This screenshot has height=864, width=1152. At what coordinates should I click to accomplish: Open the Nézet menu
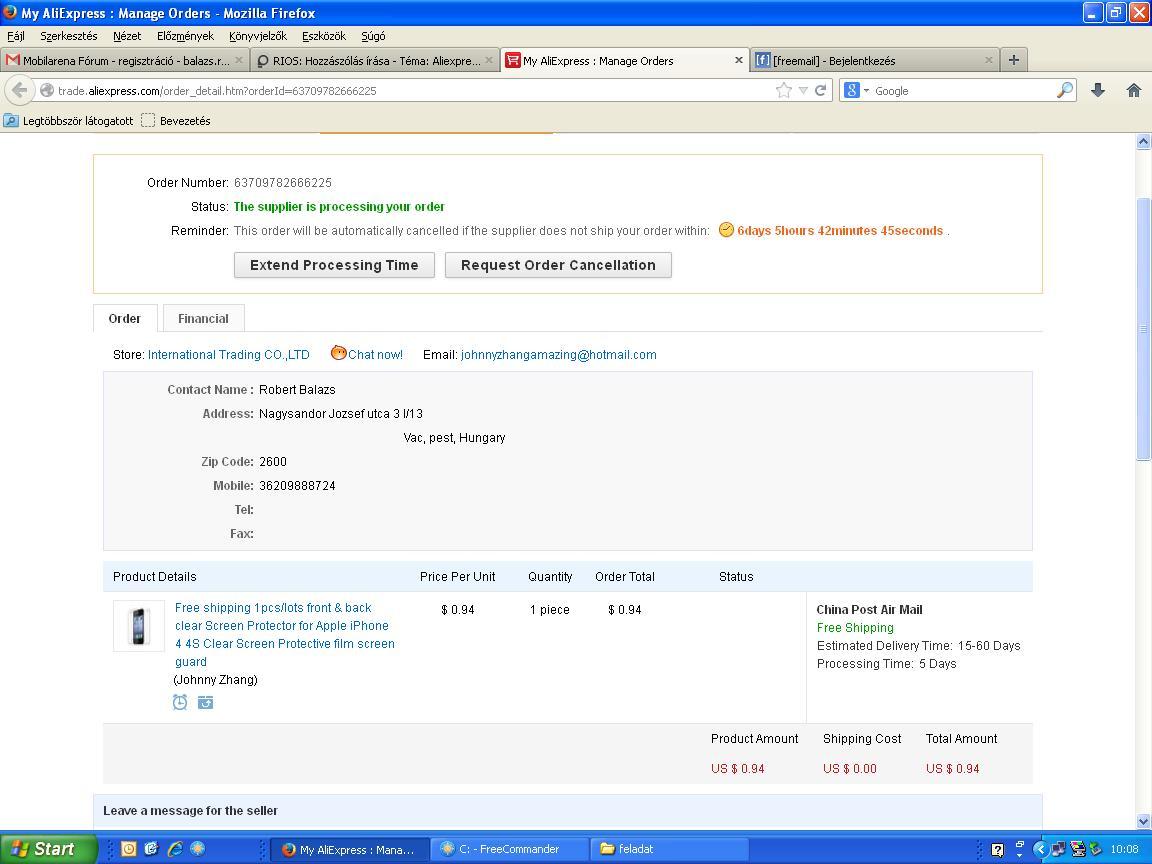pos(127,36)
